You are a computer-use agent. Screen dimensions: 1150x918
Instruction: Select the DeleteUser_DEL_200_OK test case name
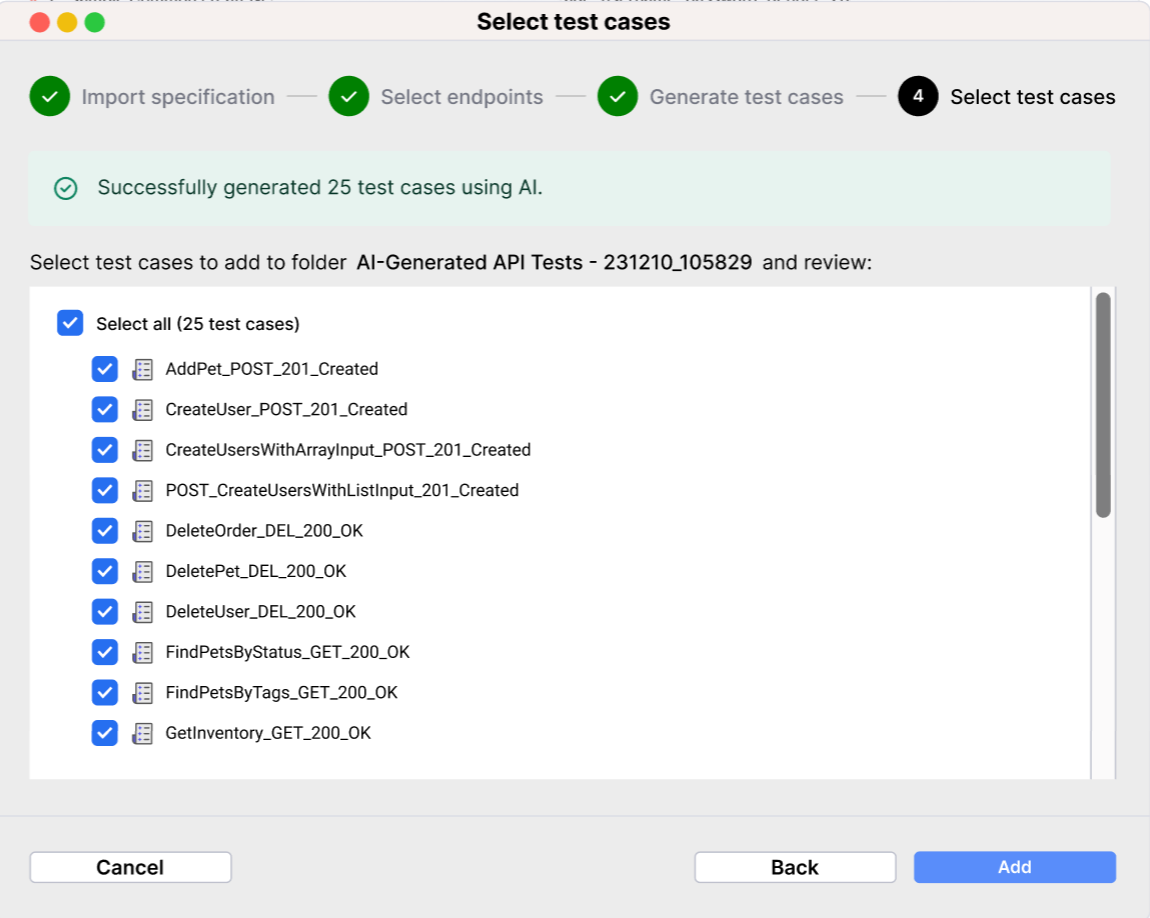pos(260,611)
